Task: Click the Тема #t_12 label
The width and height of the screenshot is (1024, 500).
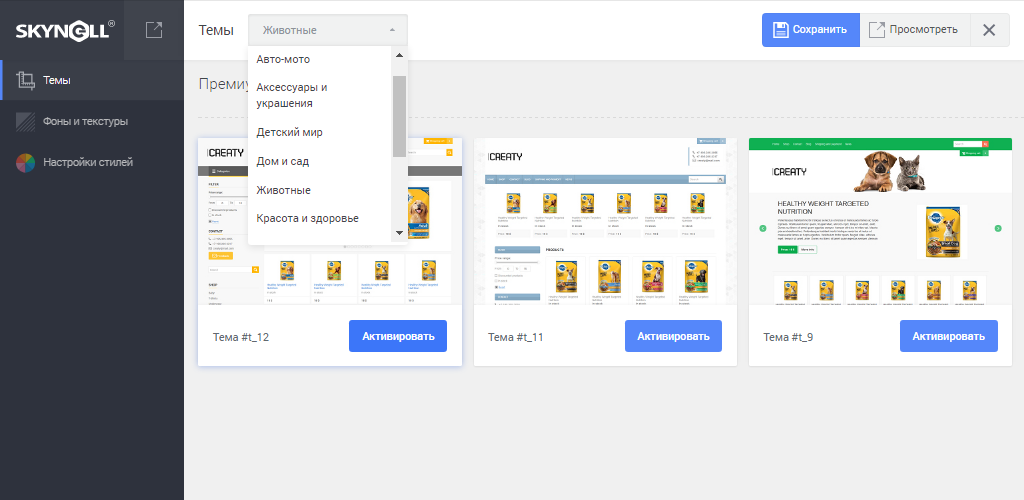Action: point(241,337)
